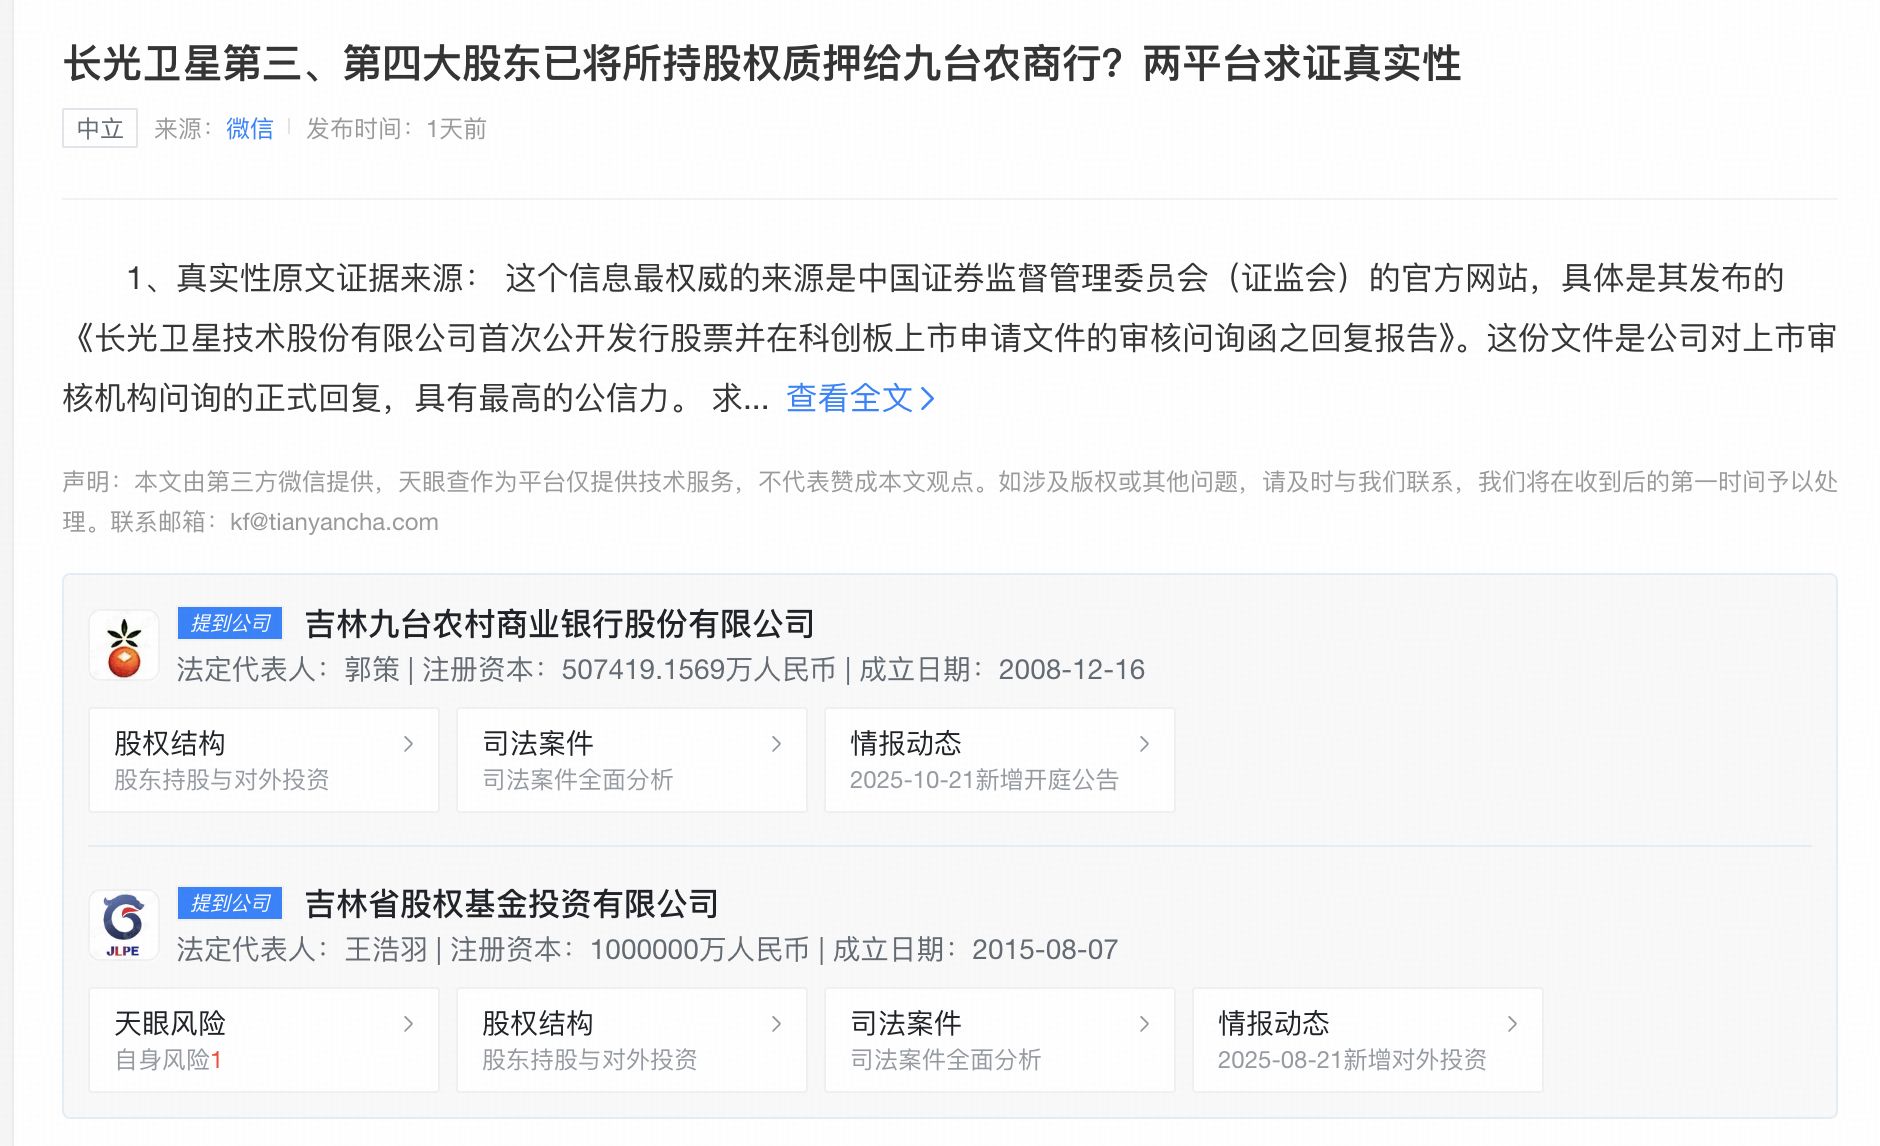Click chevron on 天眼风险 card

point(408,1024)
